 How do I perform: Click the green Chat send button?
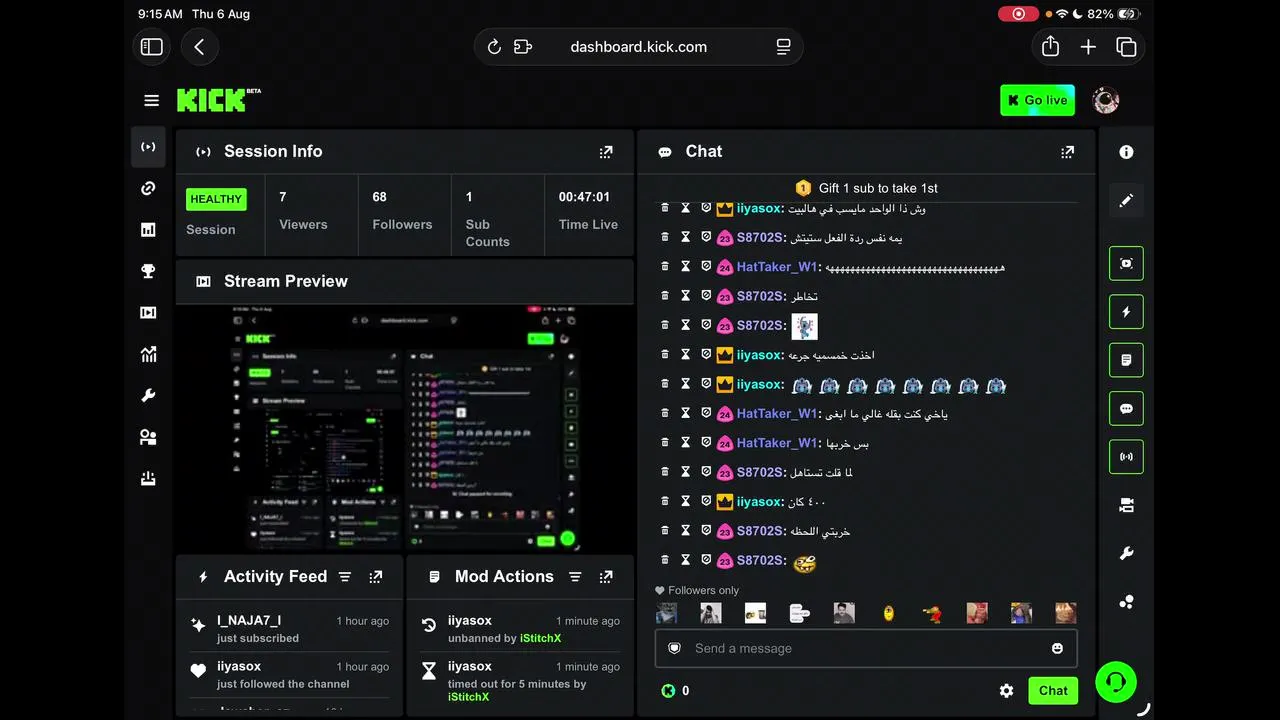tap(1053, 691)
